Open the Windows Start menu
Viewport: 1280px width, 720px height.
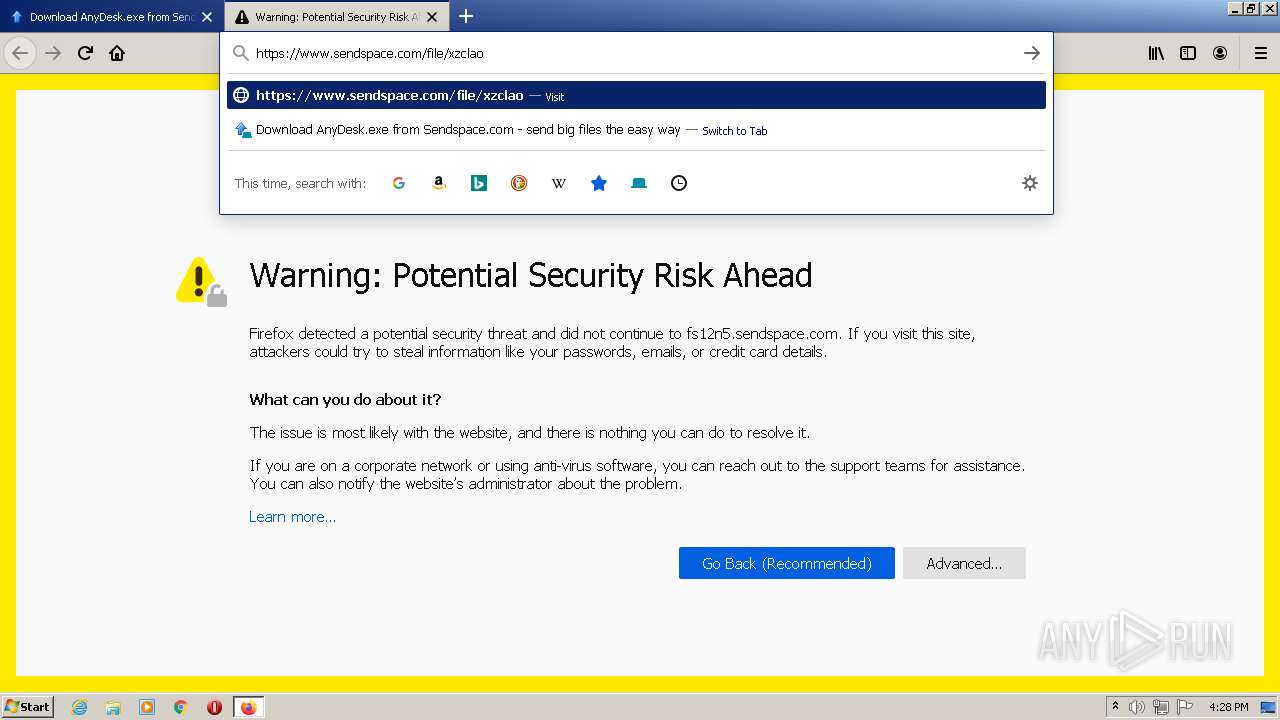pyautogui.click(x=28, y=706)
